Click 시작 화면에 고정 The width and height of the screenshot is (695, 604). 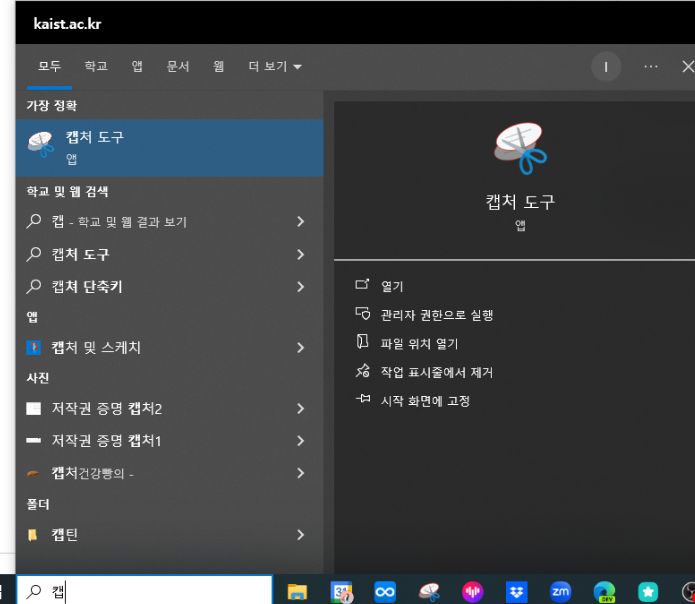coord(426,401)
